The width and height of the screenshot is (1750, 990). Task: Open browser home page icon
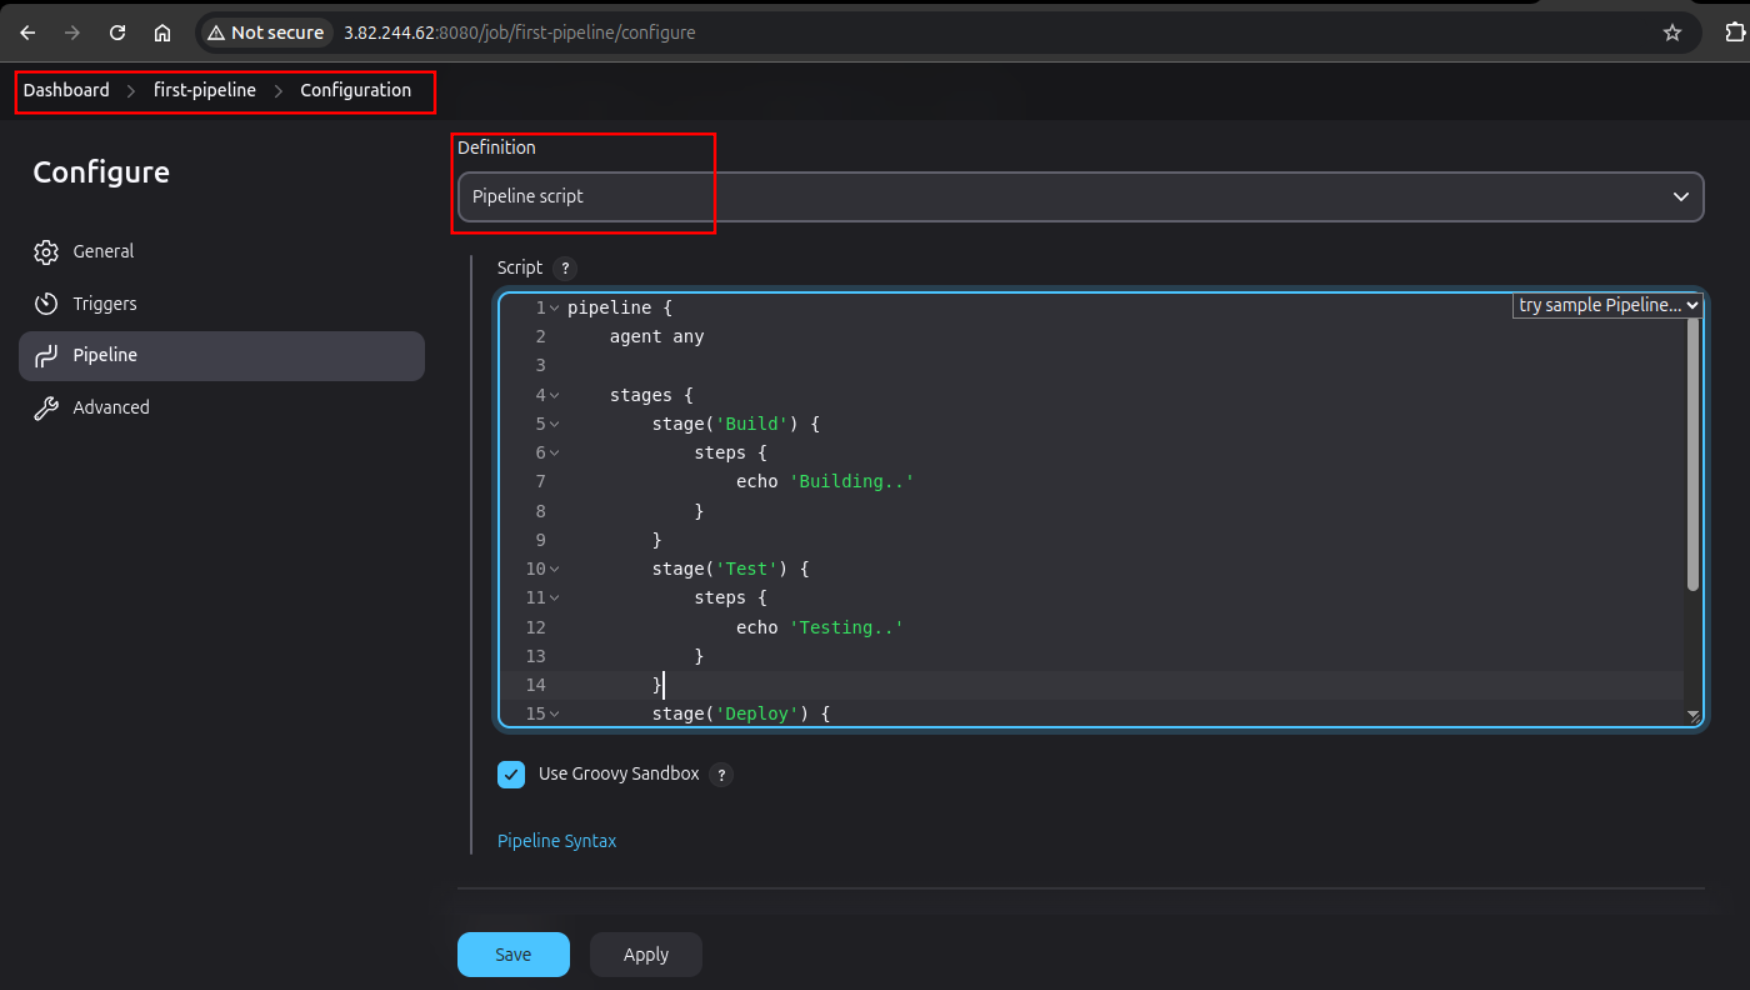pyautogui.click(x=162, y=33)
